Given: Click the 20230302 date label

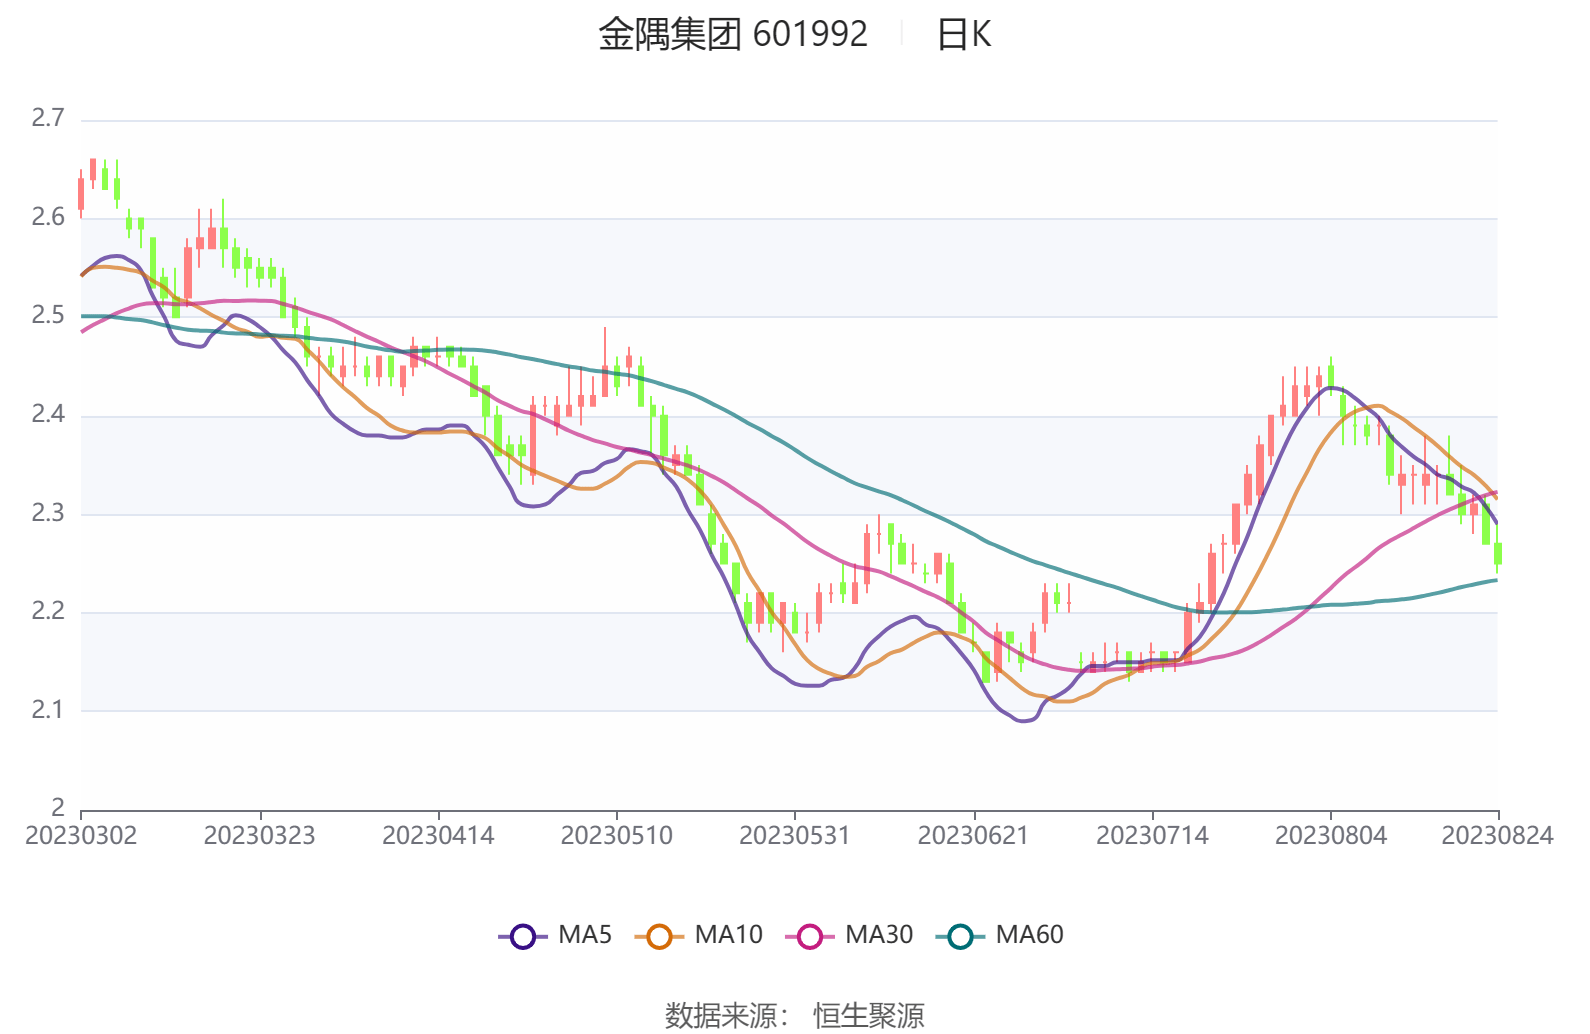Looking at the screenshot, I should (81, 836).
